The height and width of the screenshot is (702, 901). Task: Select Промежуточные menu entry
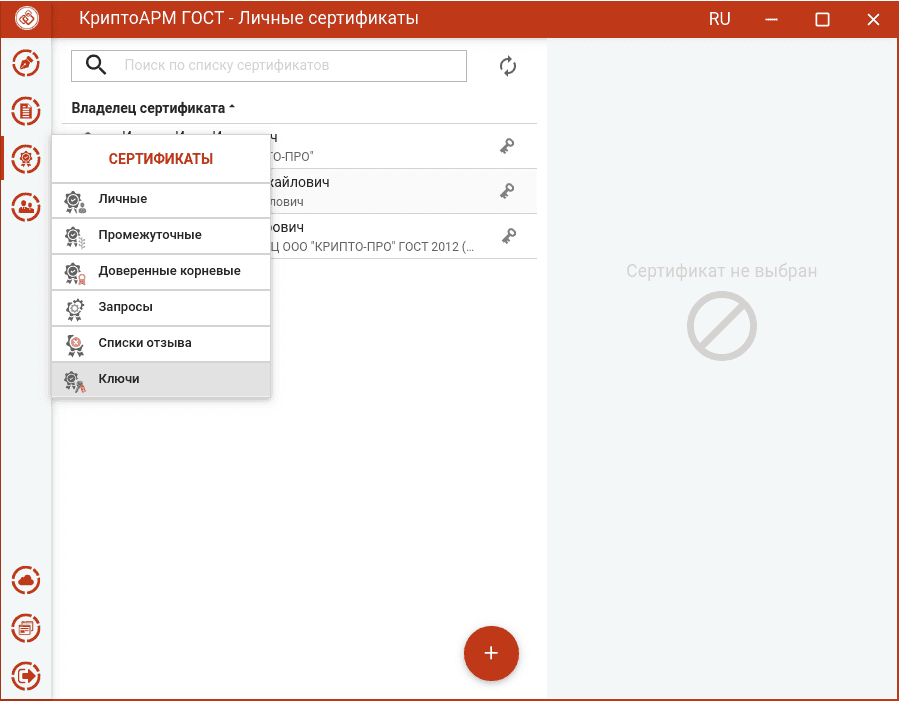[161, 236]
